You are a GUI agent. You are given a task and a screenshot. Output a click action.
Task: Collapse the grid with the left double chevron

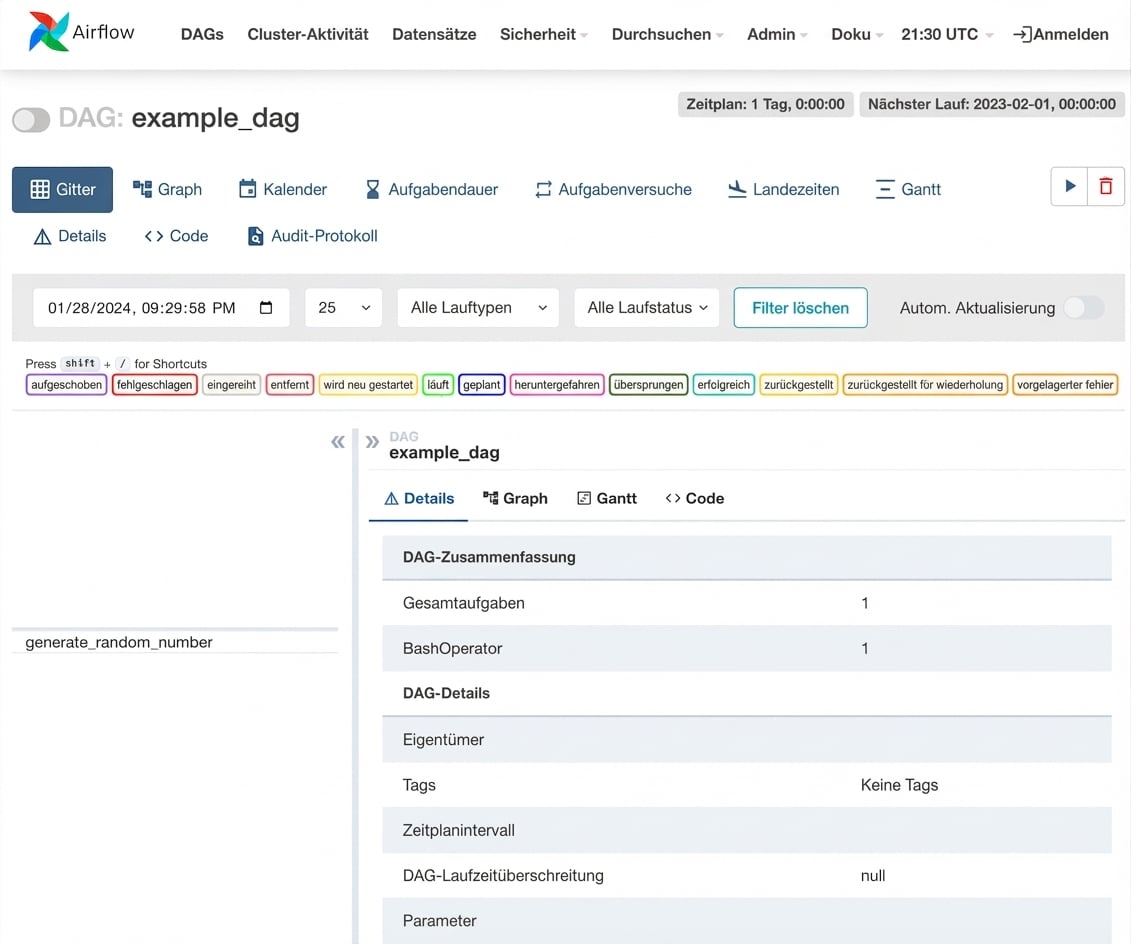tap(338, 441)
